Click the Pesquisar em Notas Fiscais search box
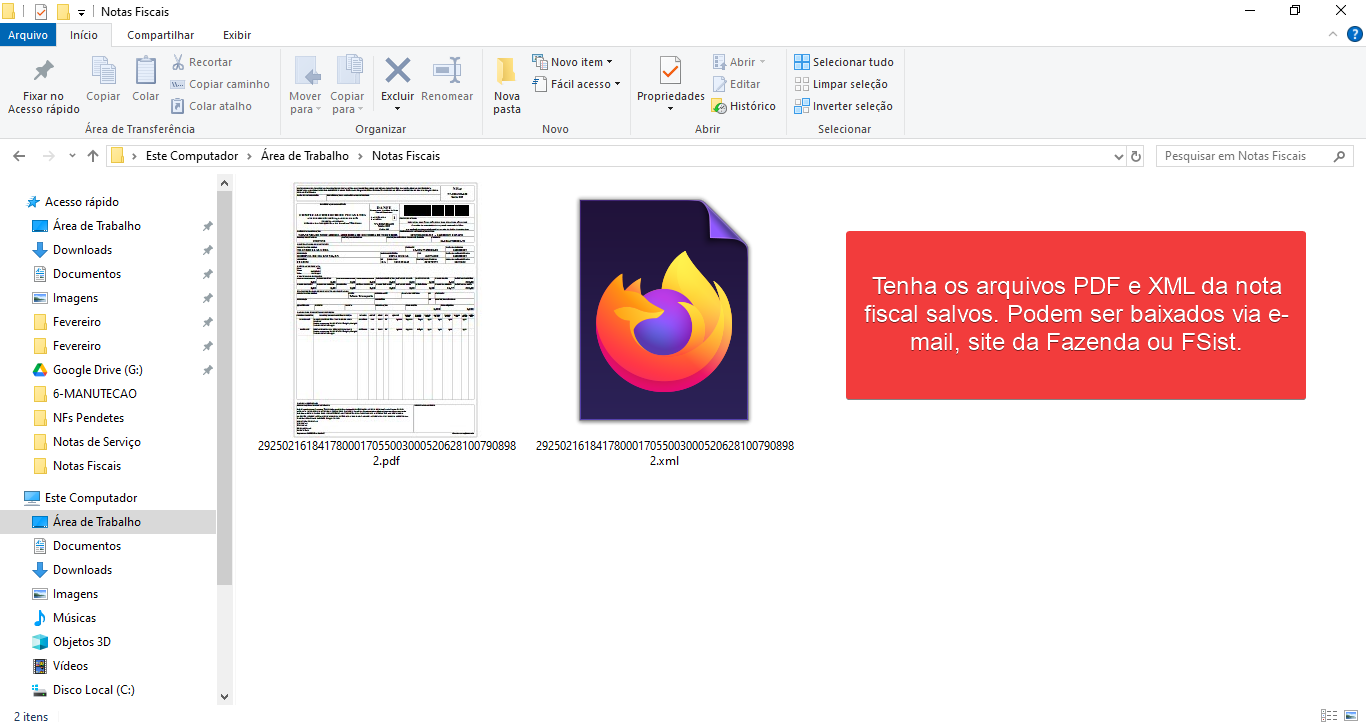 pos(1243,156)
